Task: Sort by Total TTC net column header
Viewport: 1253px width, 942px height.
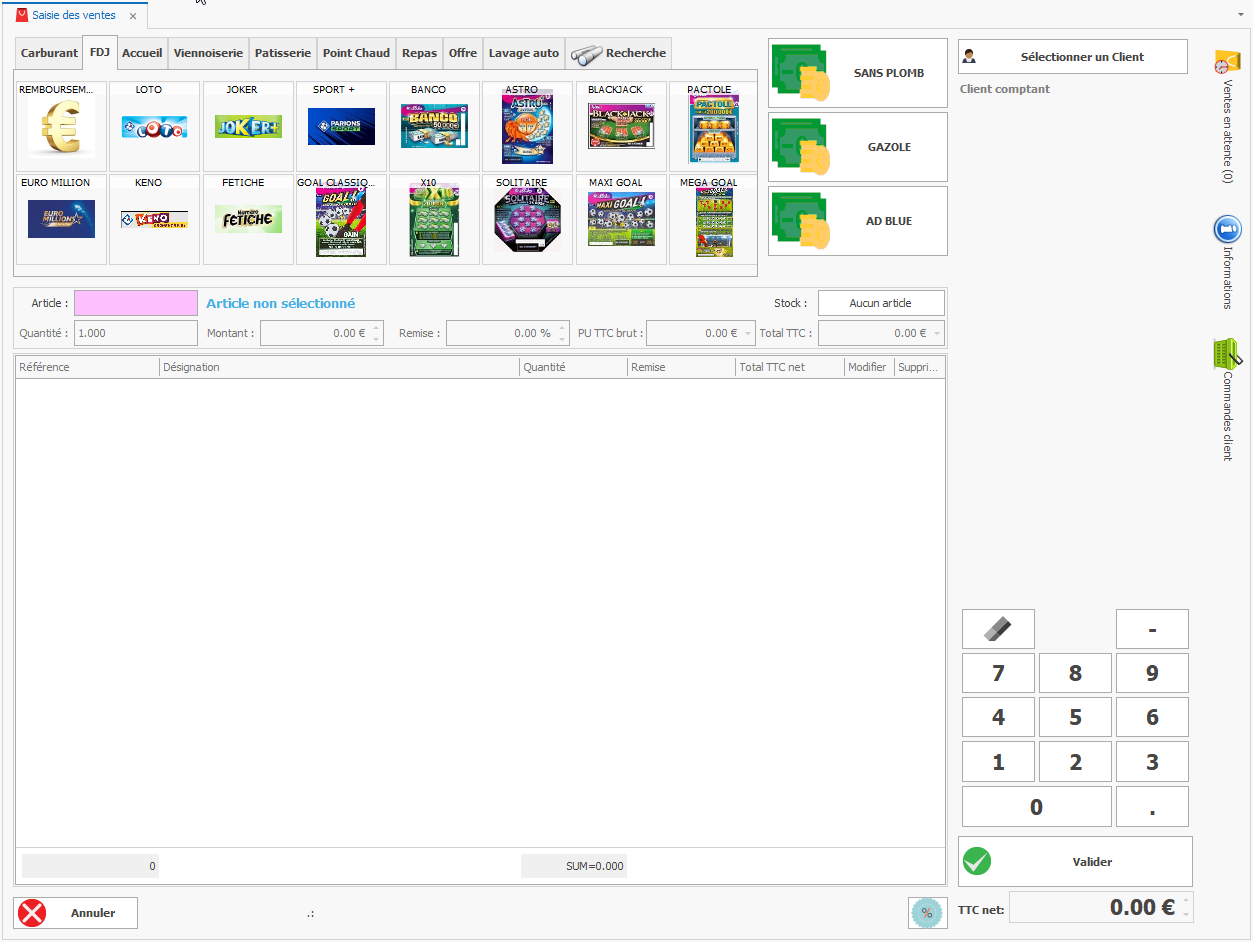Action: tap(789, 367)
